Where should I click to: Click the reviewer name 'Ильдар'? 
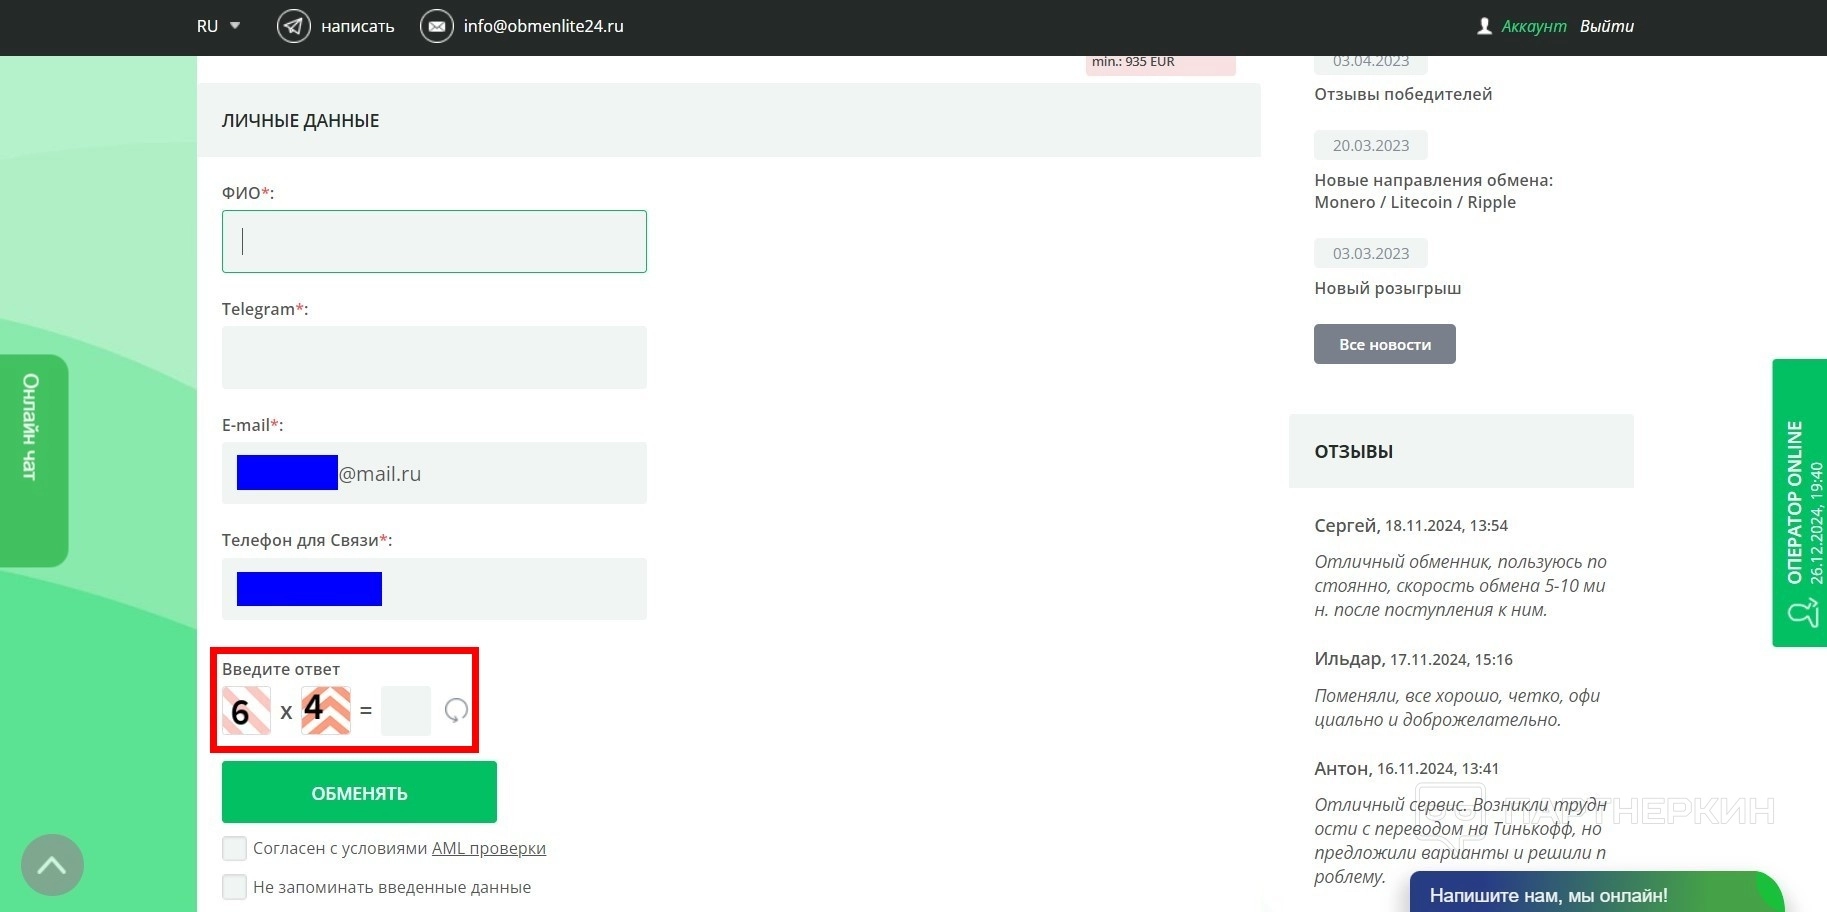coord(1349,659)
